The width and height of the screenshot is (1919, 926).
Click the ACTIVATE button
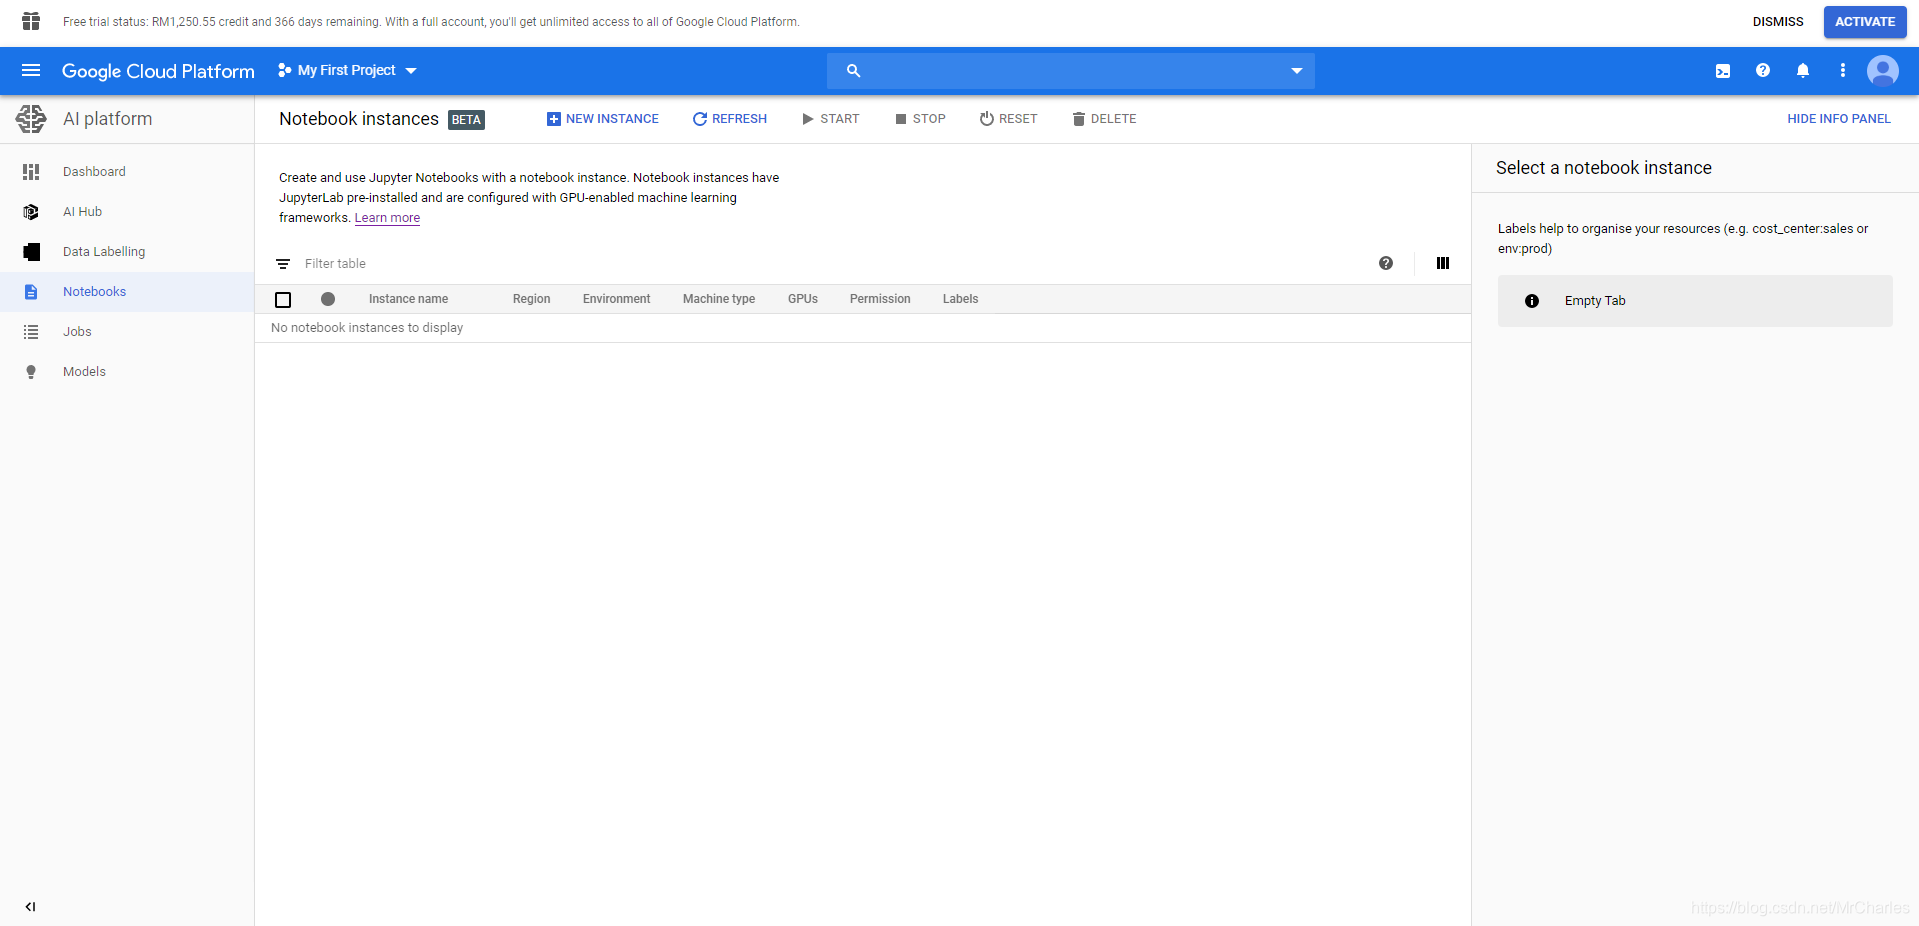[1865, 22]
